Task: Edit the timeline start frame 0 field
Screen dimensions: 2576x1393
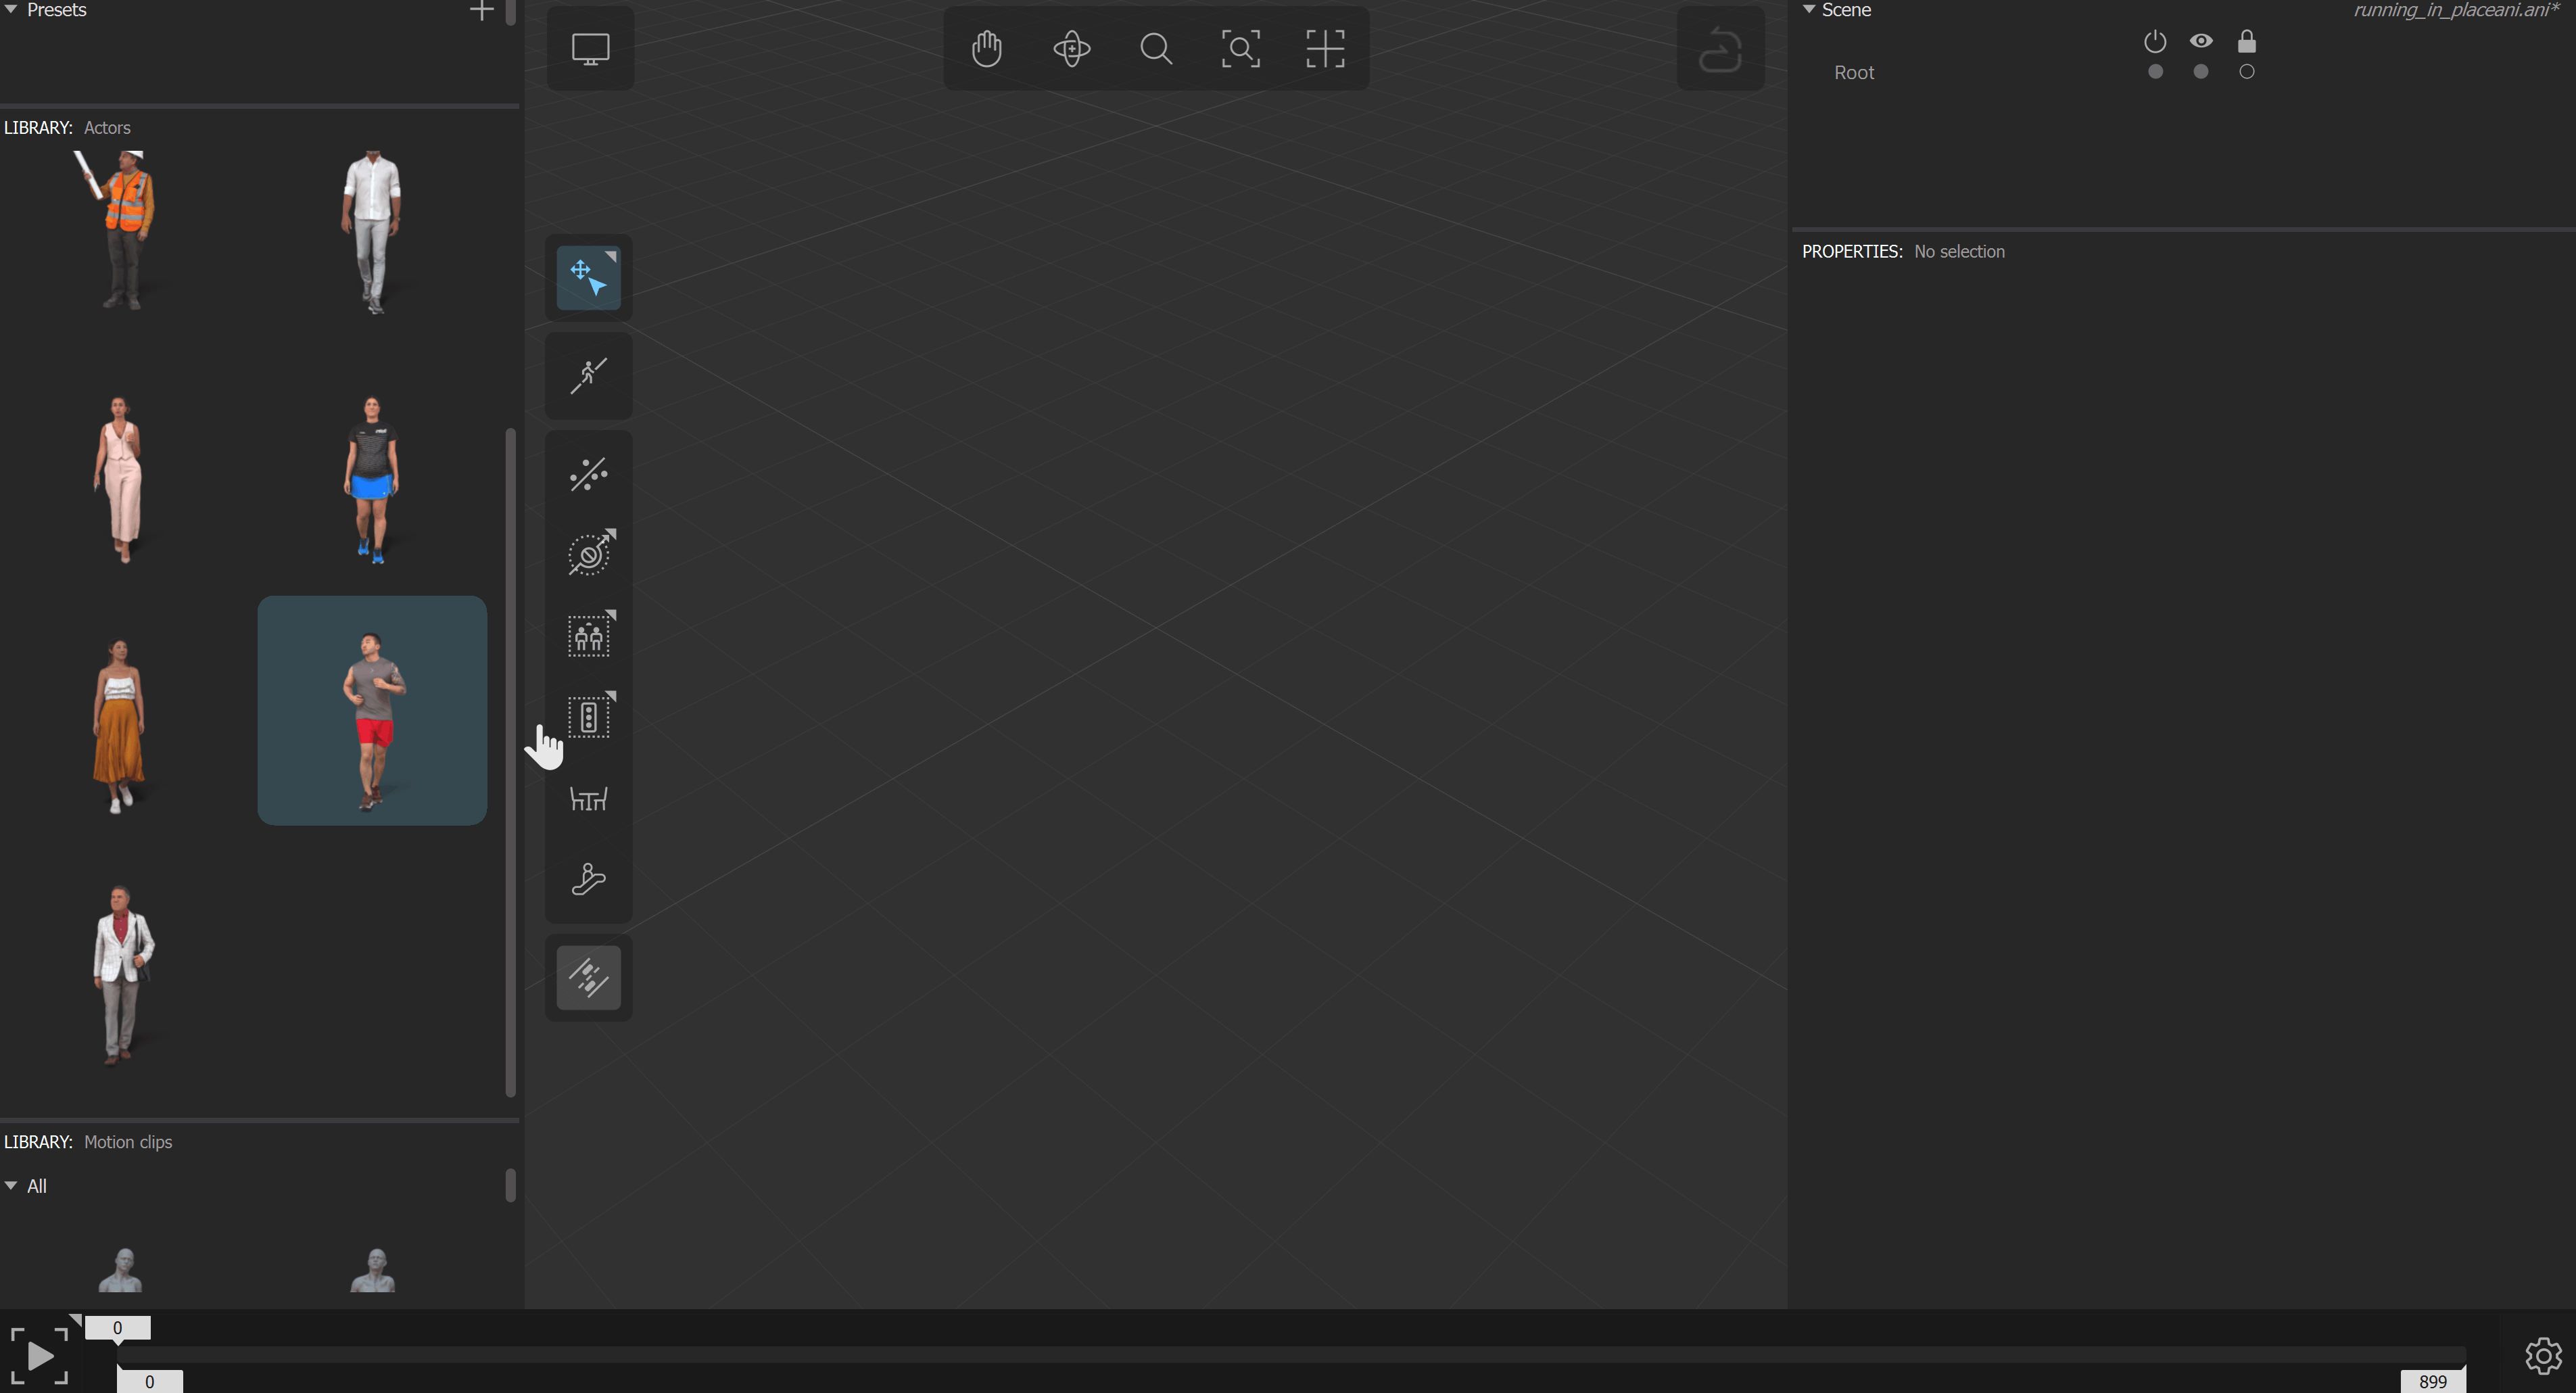Action: 149,1382
